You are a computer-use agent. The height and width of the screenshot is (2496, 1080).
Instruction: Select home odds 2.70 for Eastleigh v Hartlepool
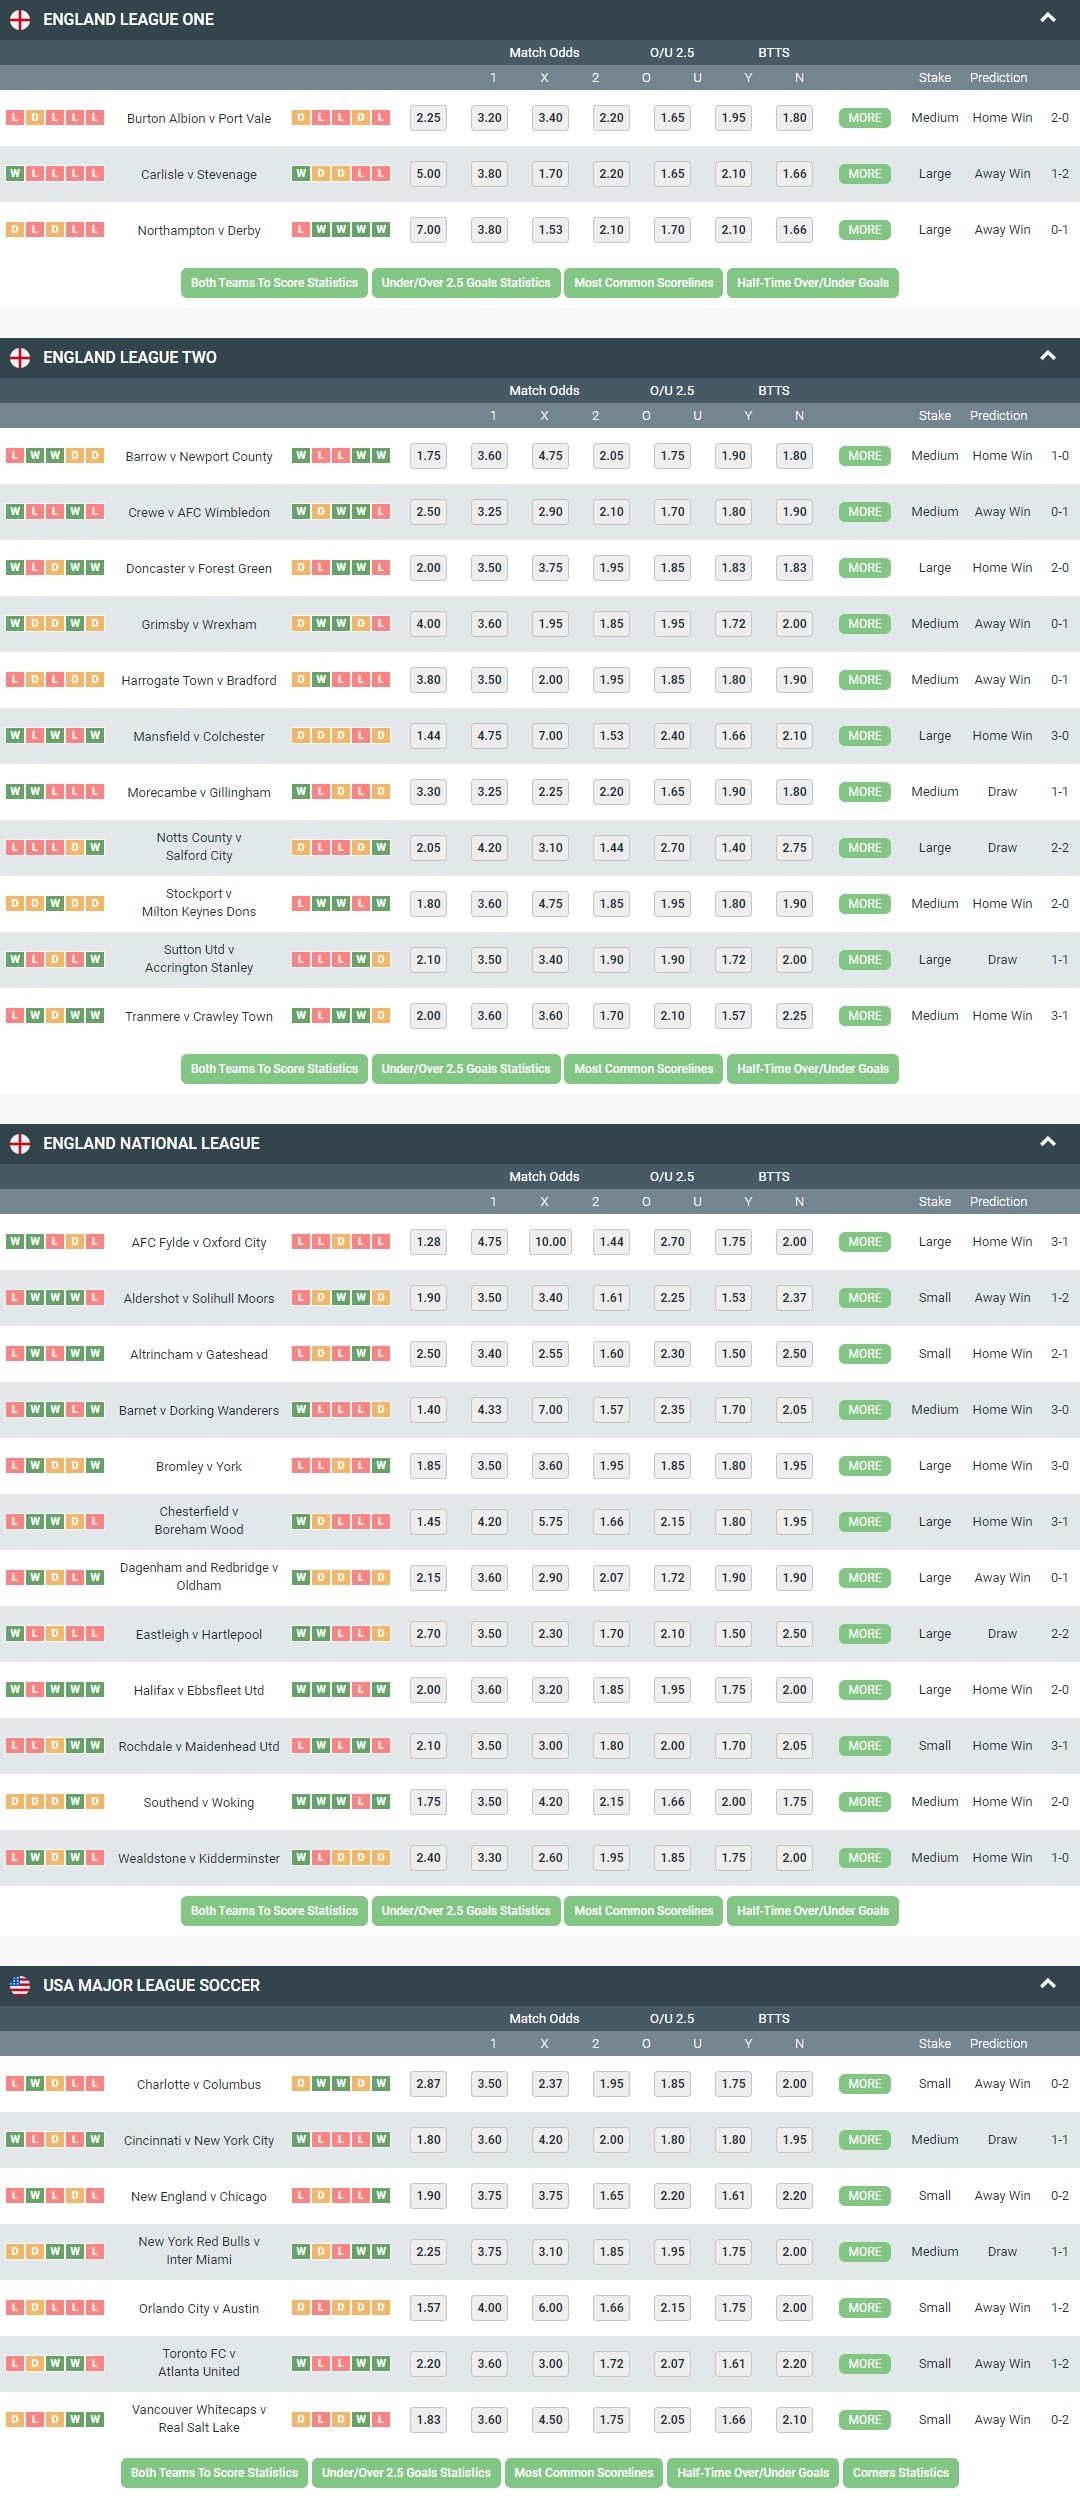click(429, 1634)
